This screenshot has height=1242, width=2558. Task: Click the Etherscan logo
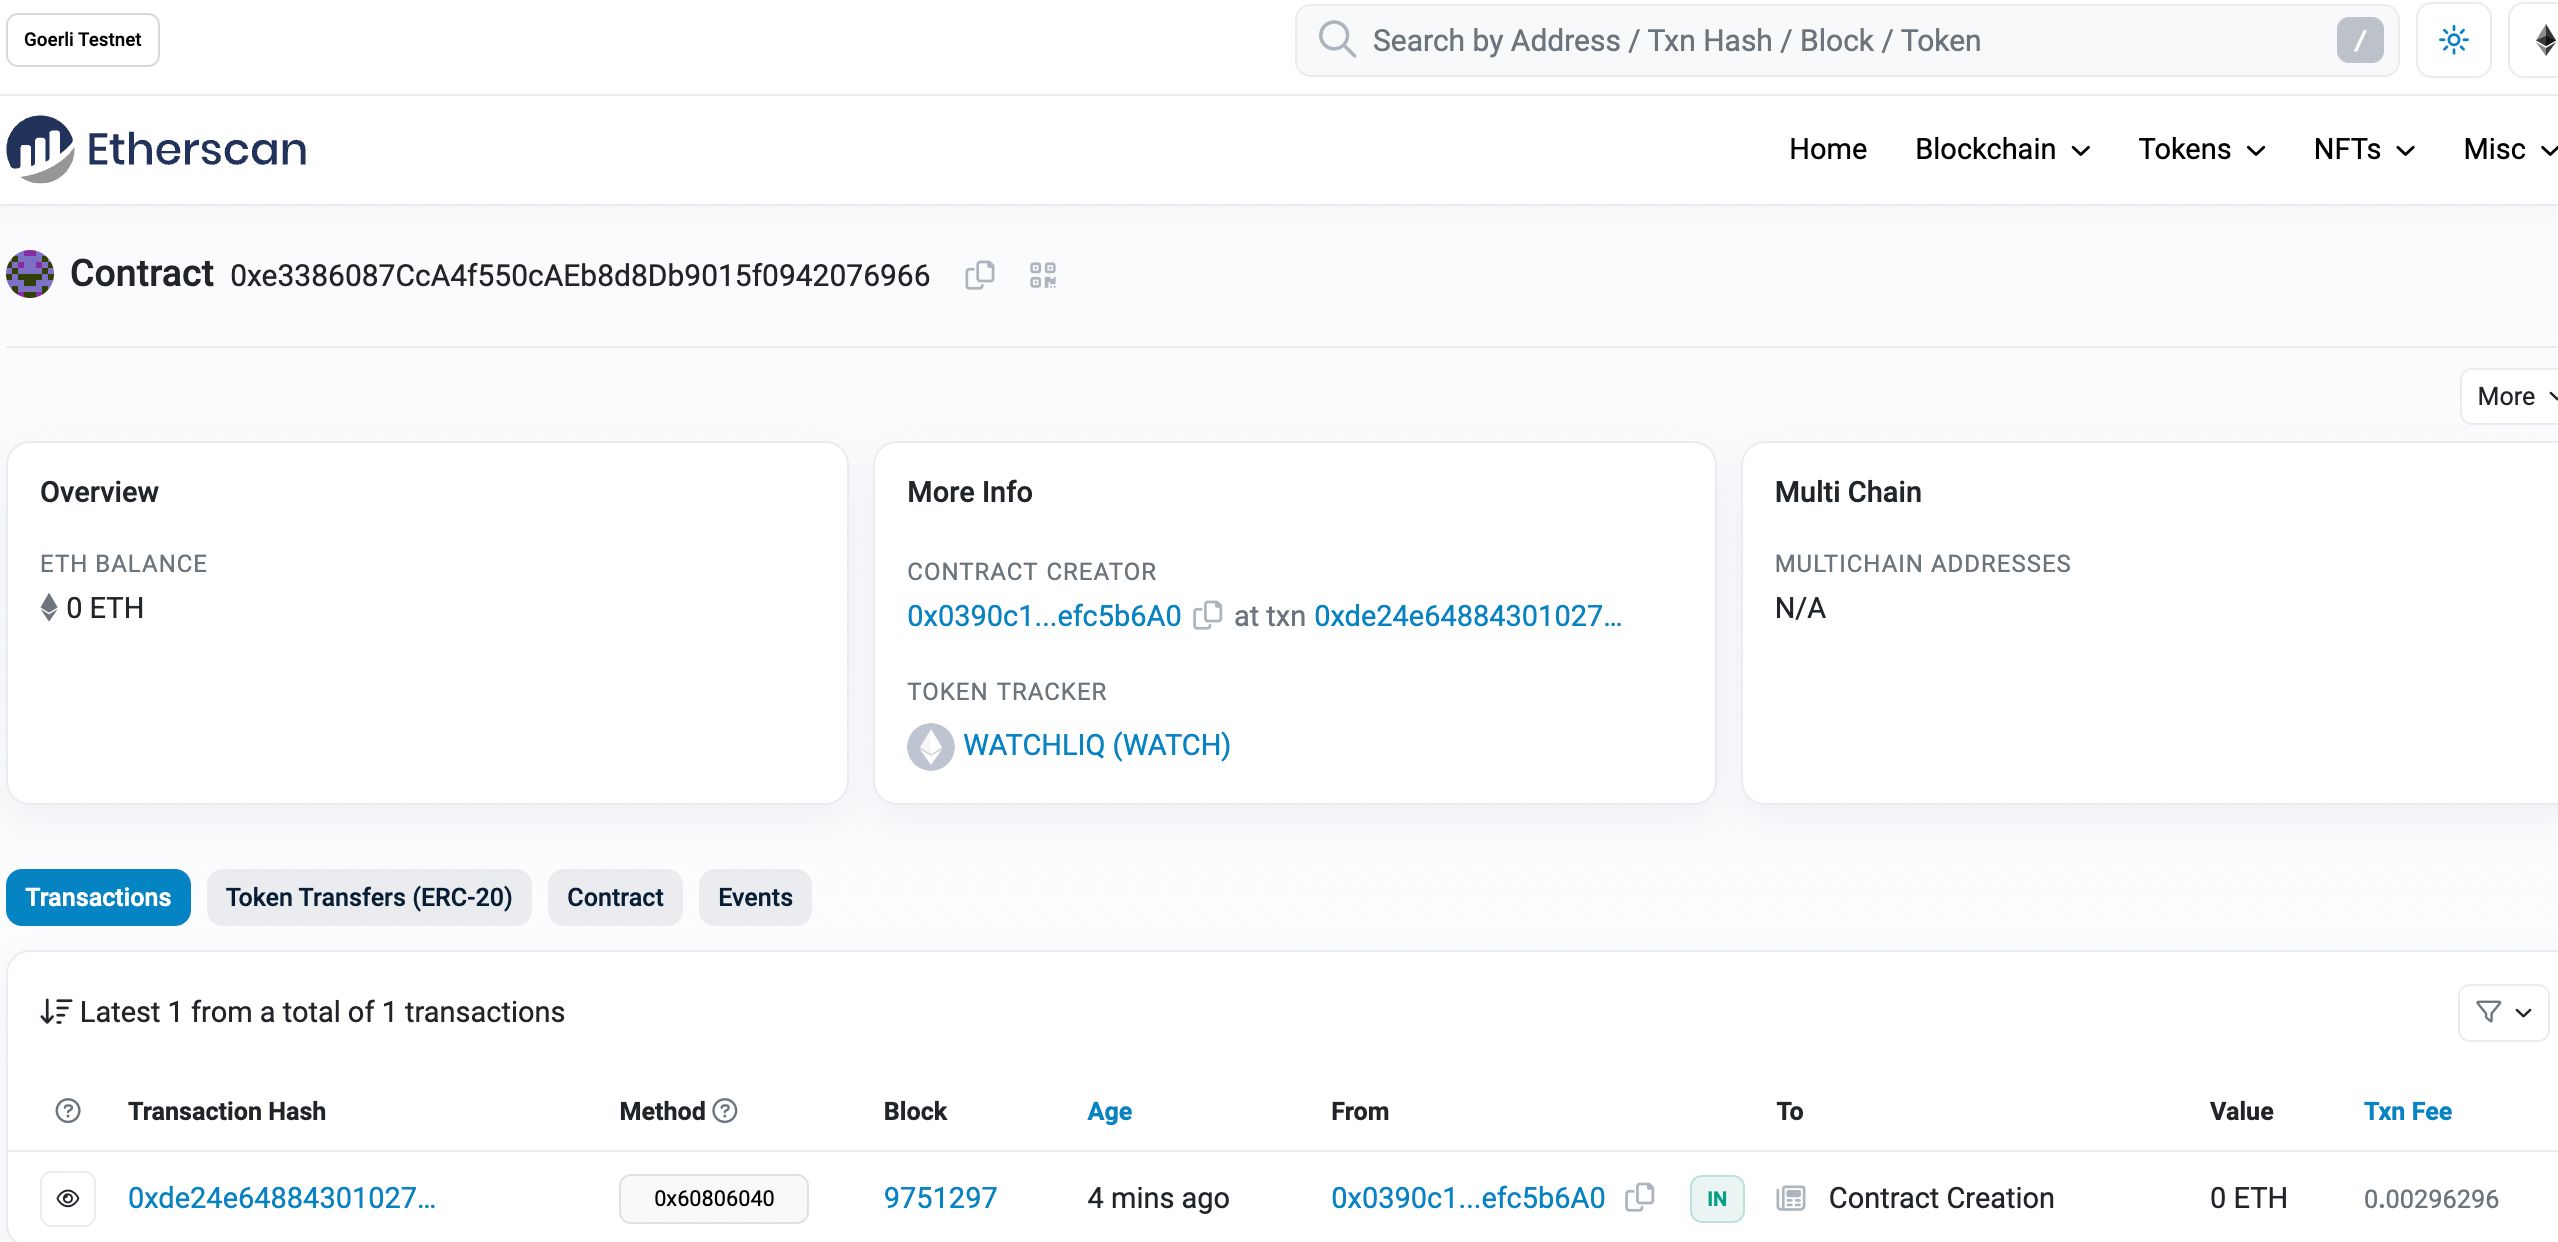[x=157, y=149]
